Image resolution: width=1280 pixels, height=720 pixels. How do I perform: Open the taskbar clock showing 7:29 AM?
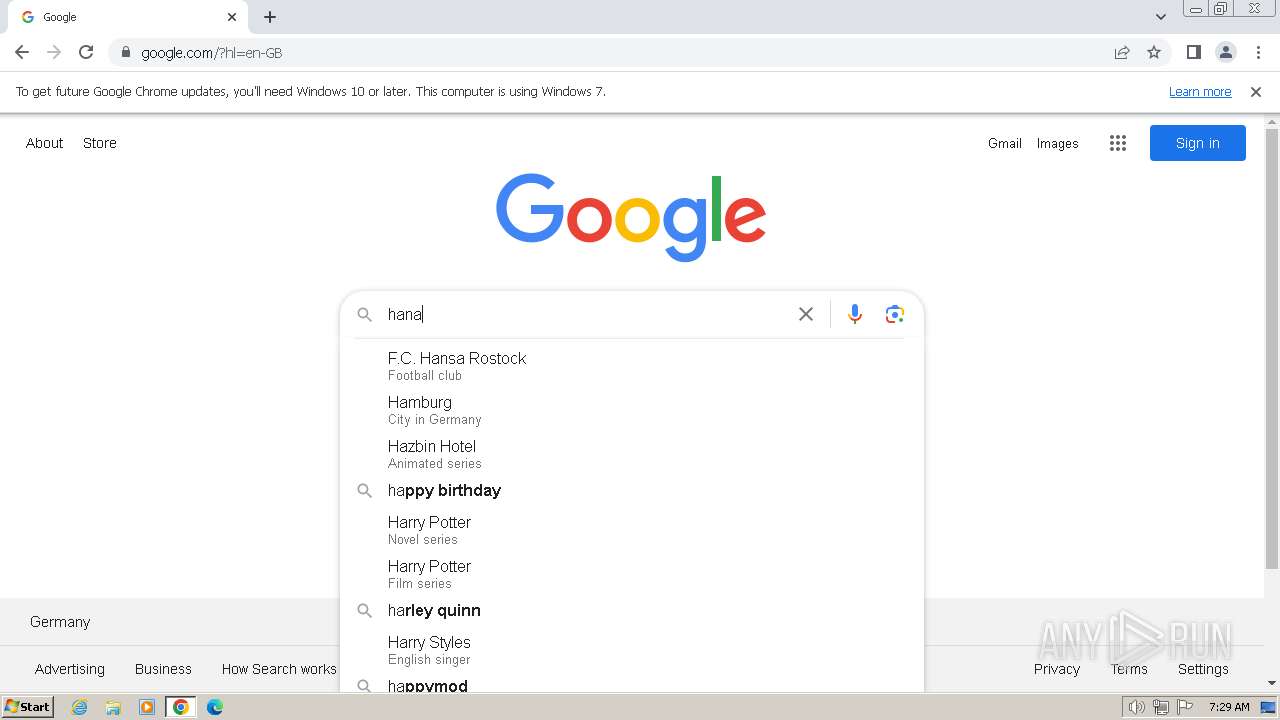1229,707
